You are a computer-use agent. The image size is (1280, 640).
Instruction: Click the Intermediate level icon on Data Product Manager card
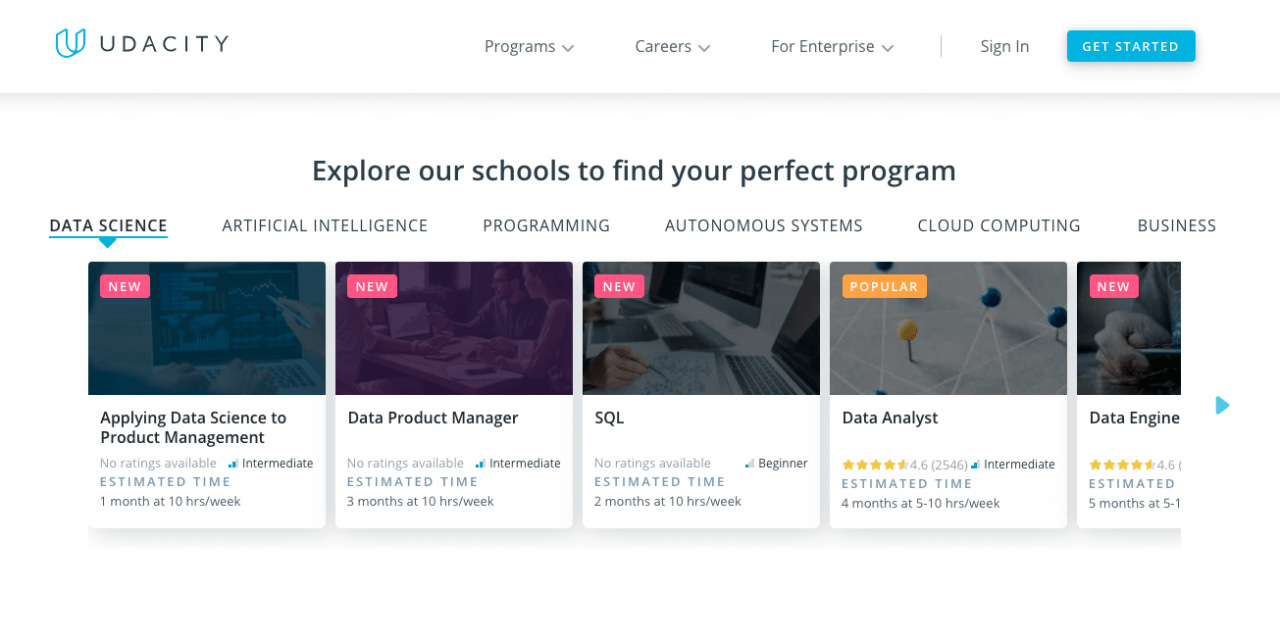pos(480,464)
